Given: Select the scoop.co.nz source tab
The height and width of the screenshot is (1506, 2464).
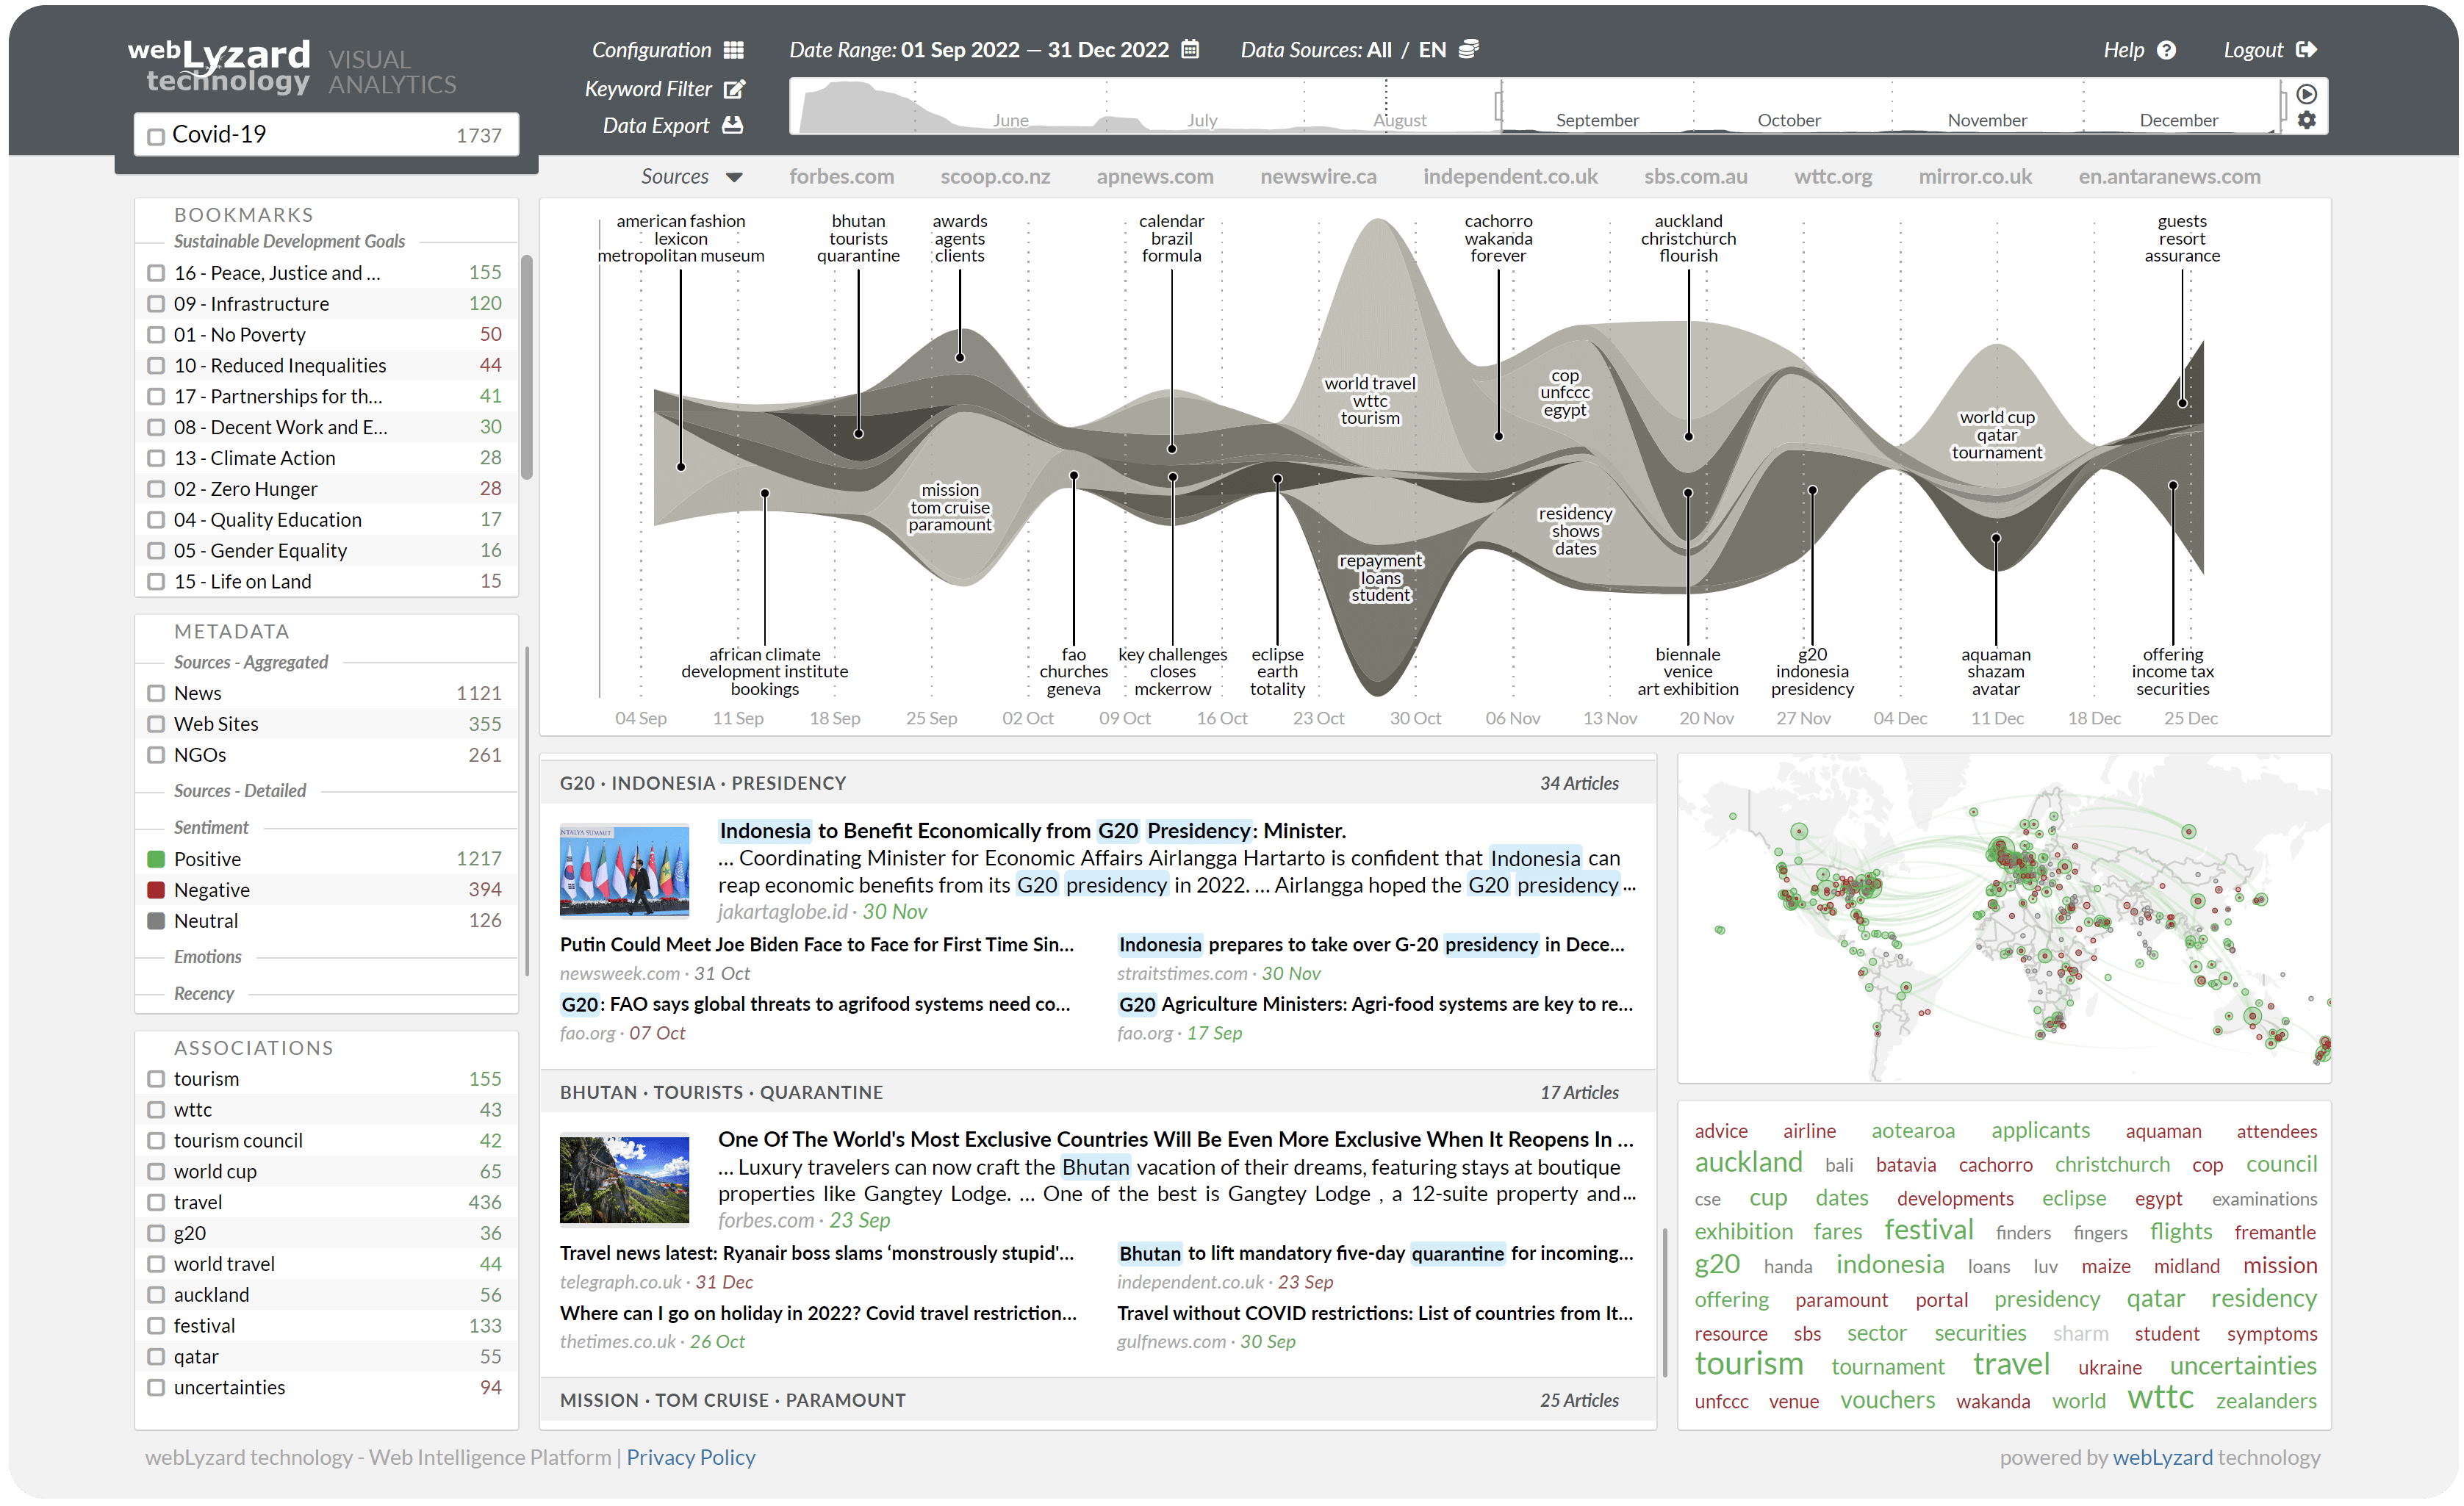Looking at the screenshot, I should [995, 176].
